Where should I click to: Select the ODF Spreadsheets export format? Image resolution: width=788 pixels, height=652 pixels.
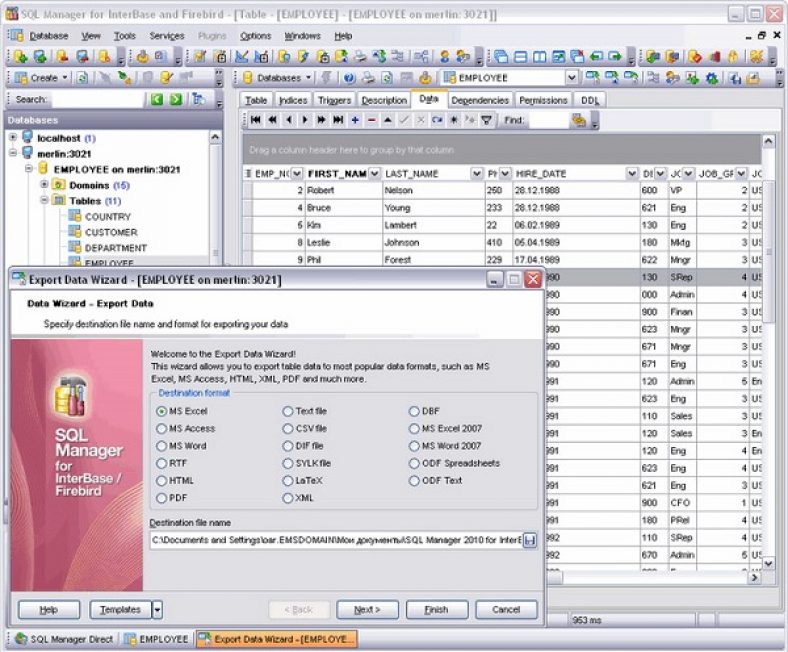(x=414, y=463)
